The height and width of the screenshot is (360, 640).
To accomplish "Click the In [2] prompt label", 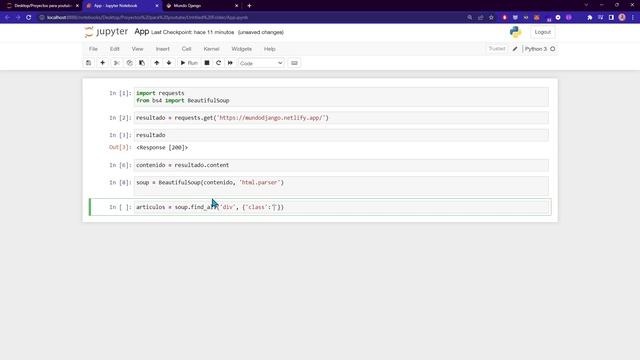I will (120, 118).
